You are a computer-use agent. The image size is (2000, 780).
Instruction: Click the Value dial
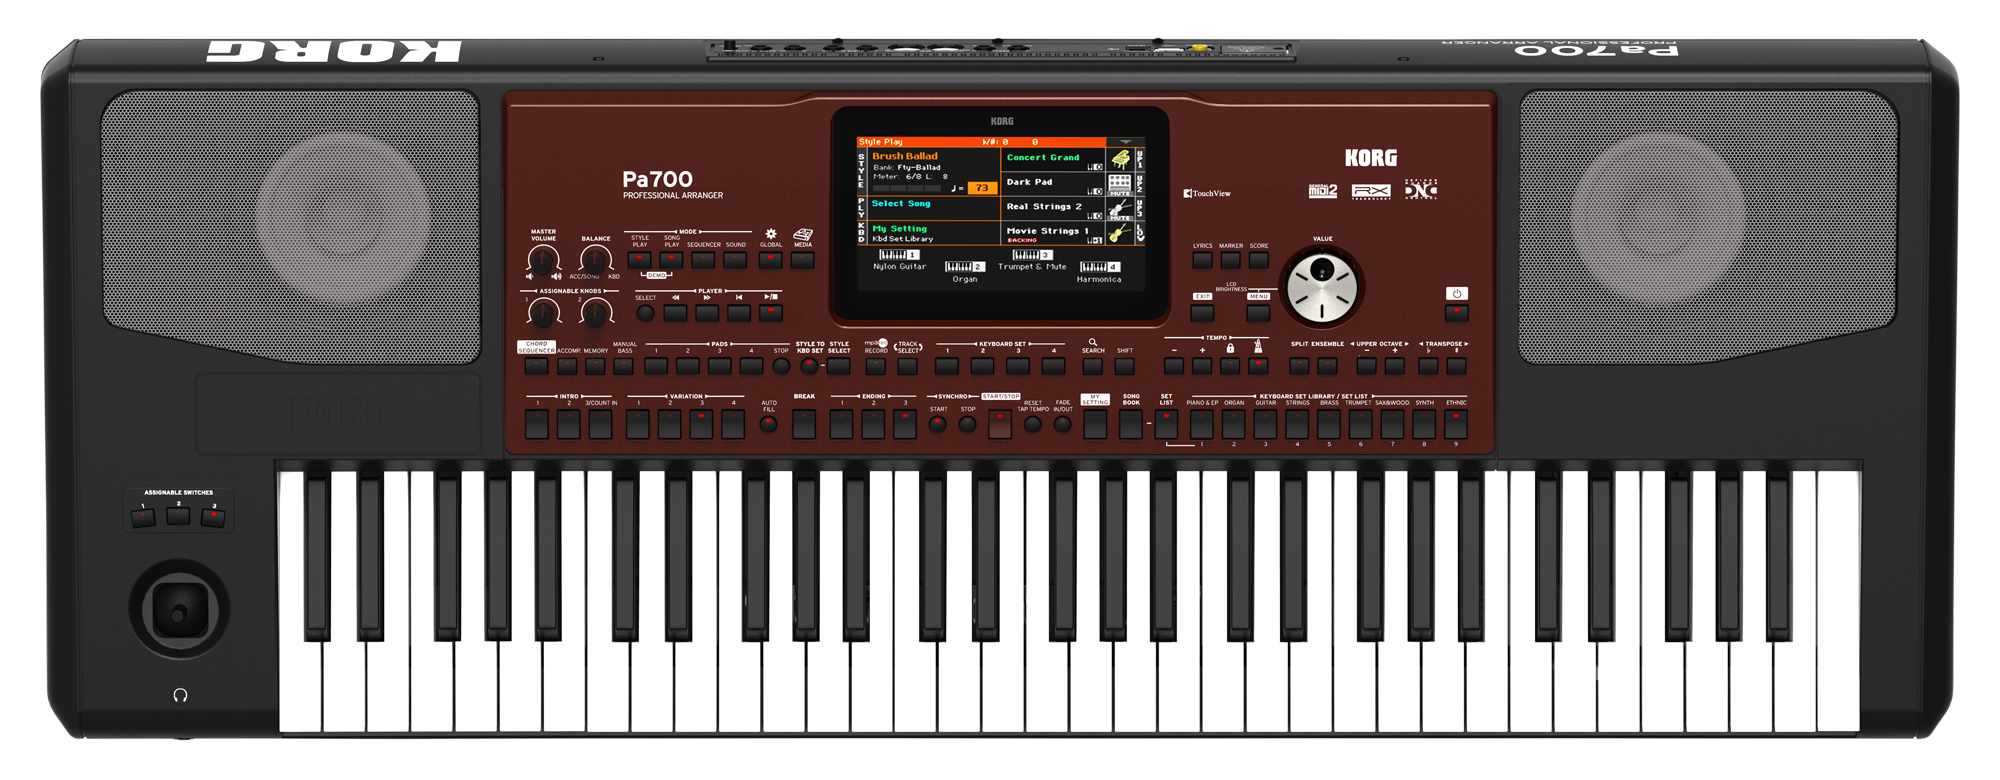(x=1322, y=287)
